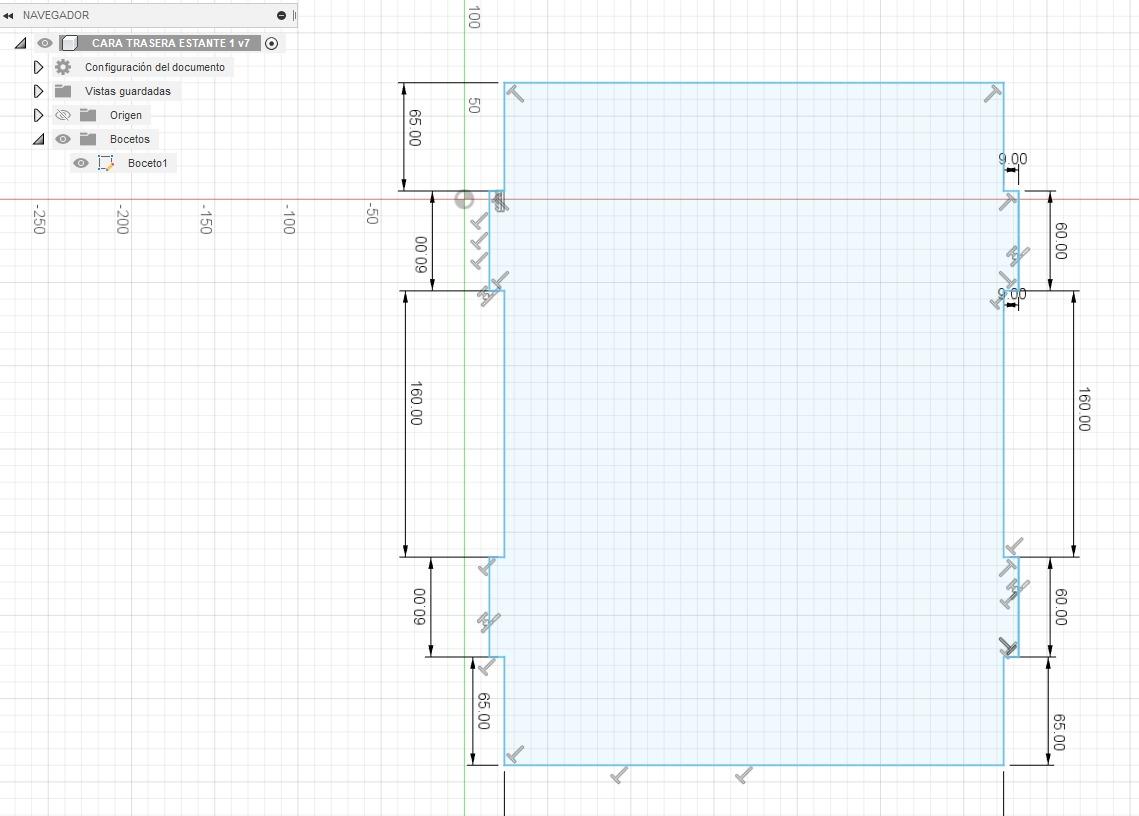Image resolution: width=1139 pixels, height=816 pixels.
Task: Toggle visibility of Boceto1 sketch
Action: tap(81, 163)
